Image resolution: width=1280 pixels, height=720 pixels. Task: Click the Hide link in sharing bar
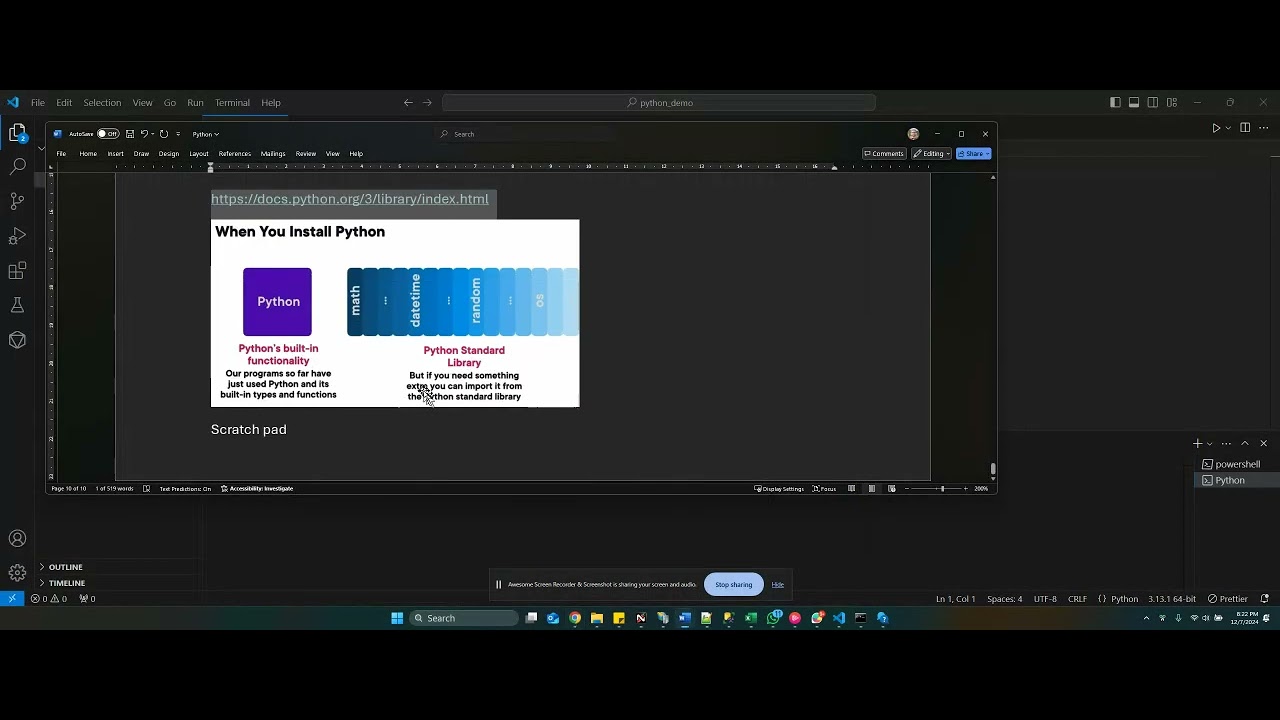click(778, 585)
